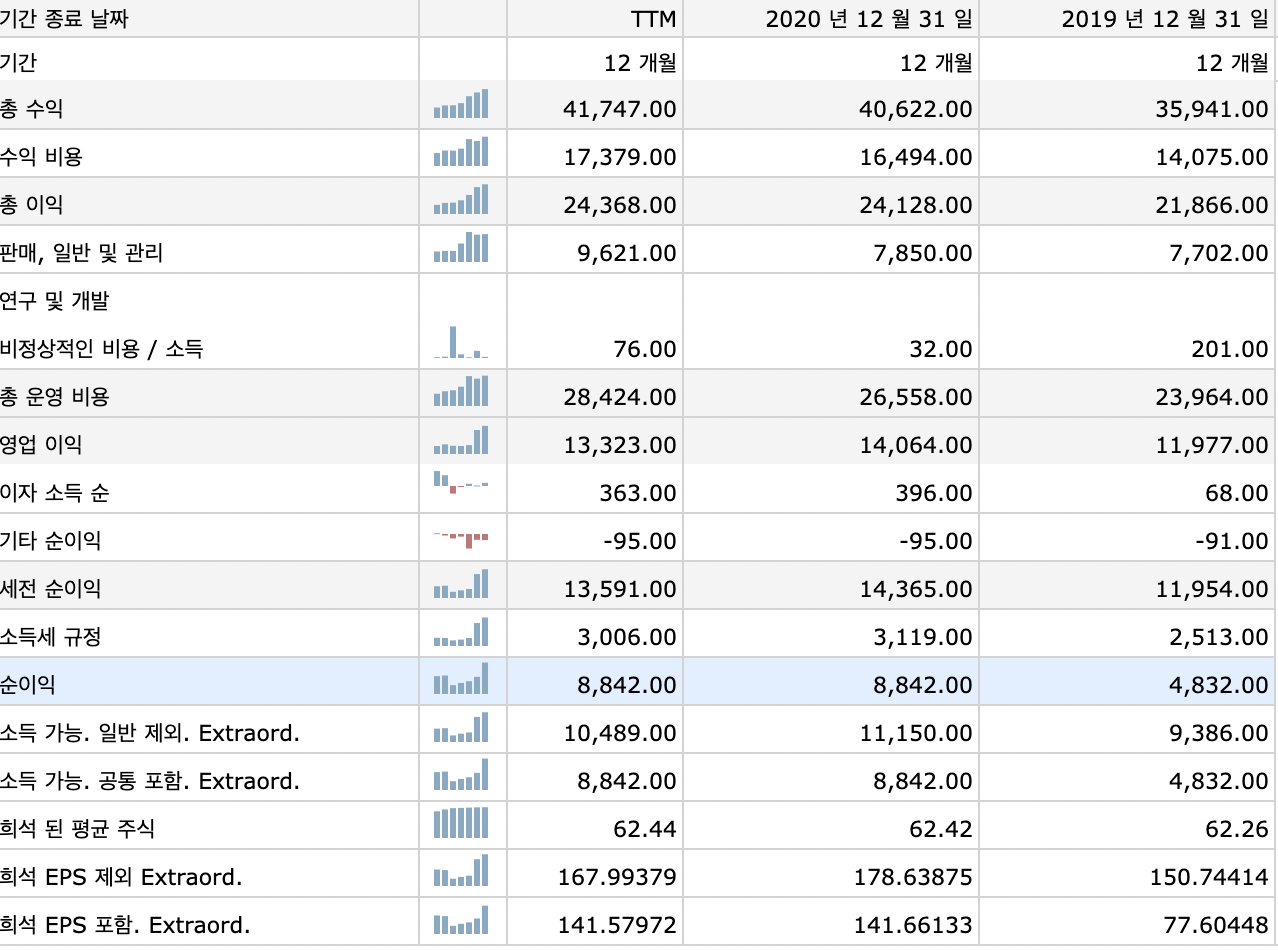
Task: Click 2020 gross profit value 24,128.00
Action: [915, 205]
